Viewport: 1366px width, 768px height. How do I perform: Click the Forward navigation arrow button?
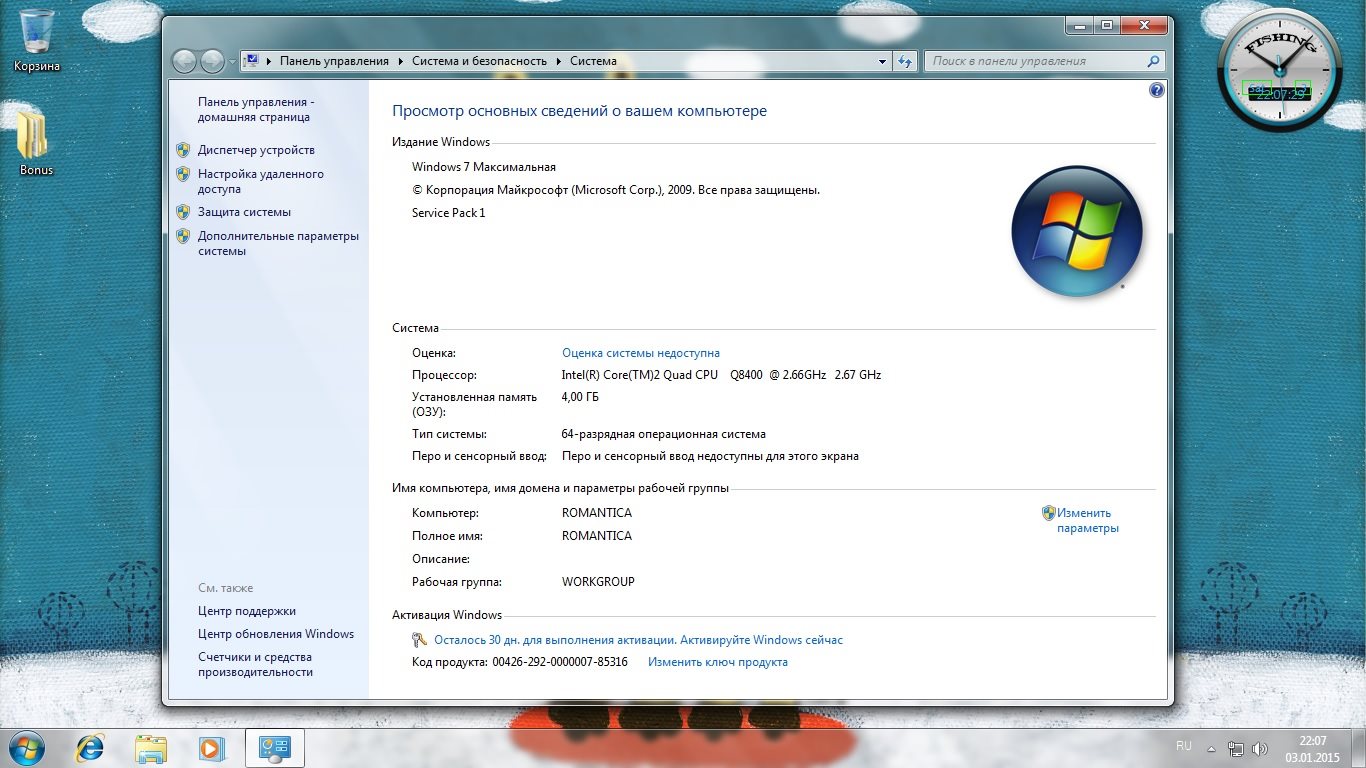click(212, 61)
